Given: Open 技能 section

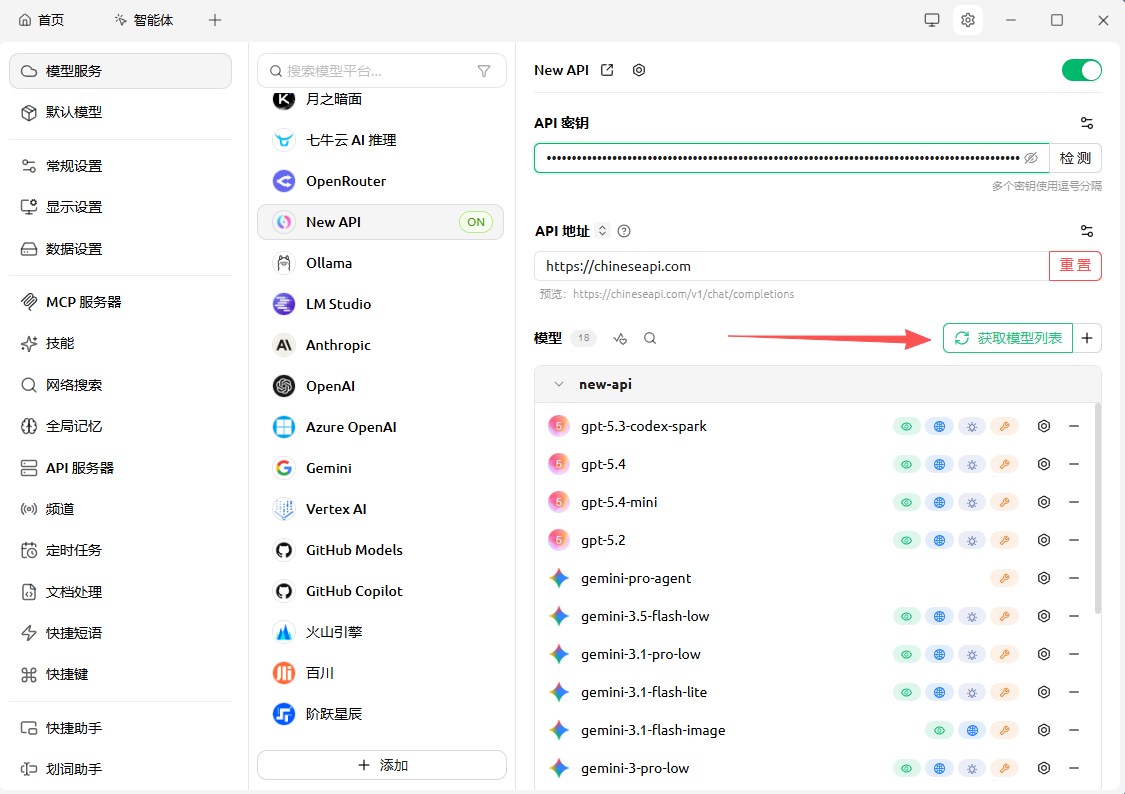Looking at the screenshot, I should [x=121, y=344].
